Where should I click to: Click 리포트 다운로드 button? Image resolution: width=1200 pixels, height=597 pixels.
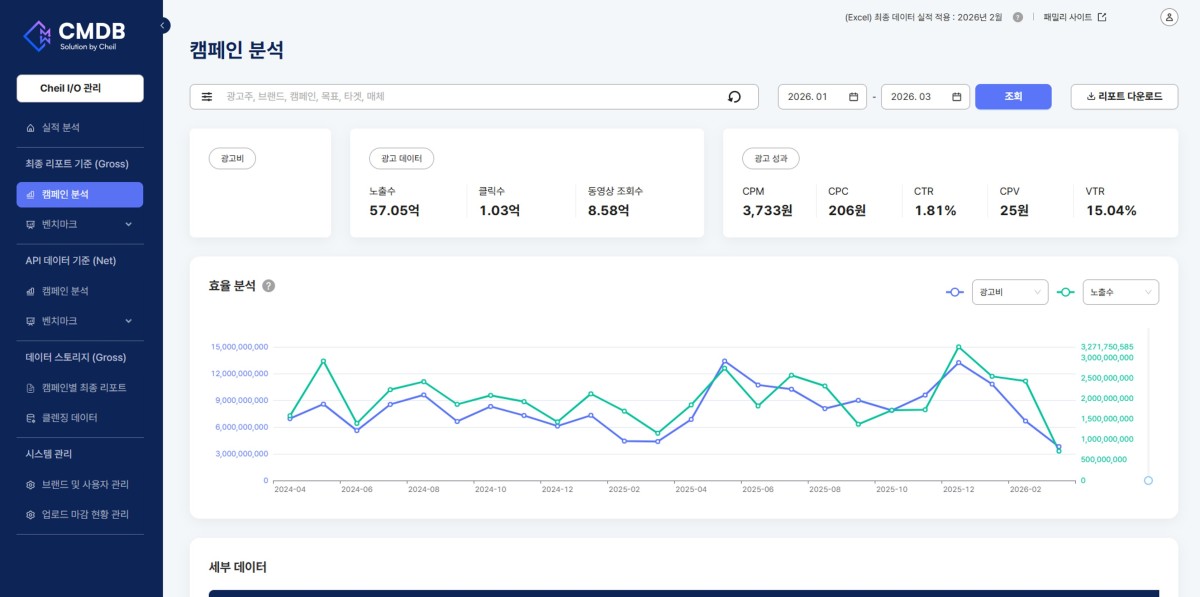coord(1124,97)
